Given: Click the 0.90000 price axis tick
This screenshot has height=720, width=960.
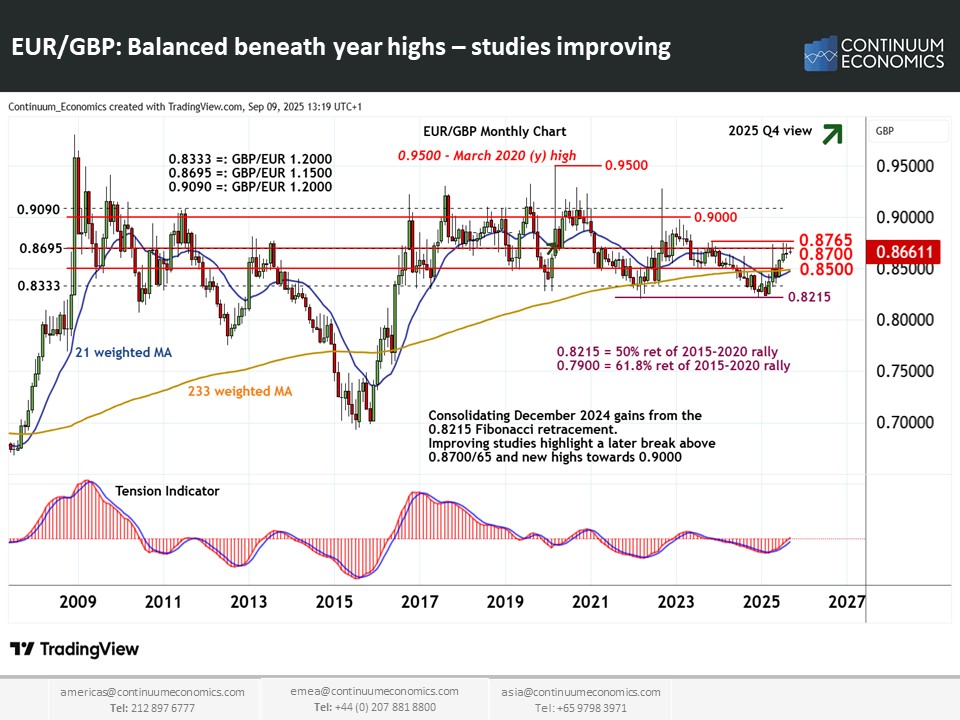Looking at the screenshot, I should coord(905,217).
